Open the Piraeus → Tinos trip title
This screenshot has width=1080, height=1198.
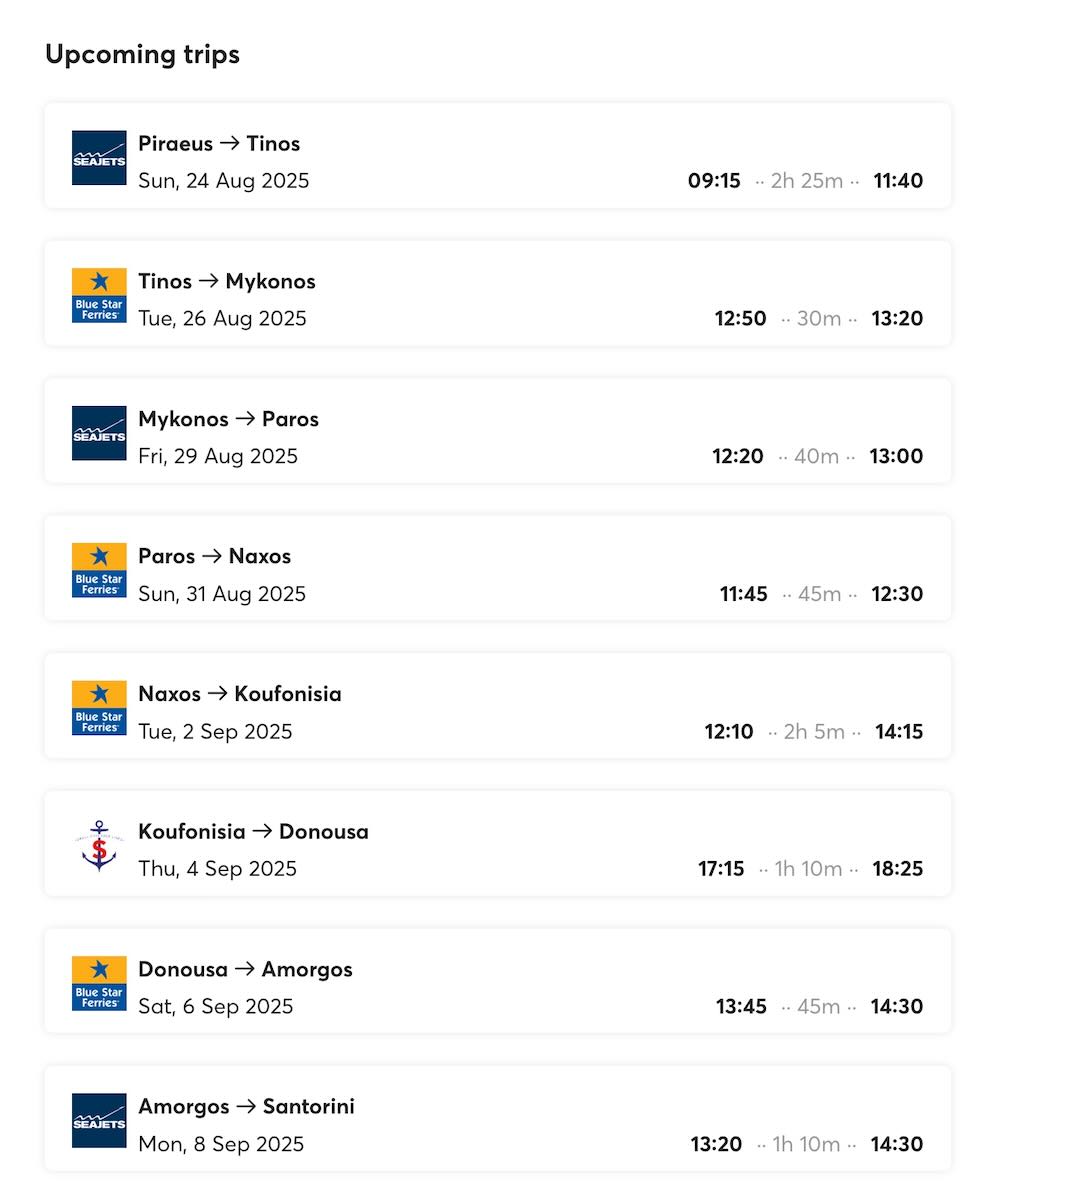[x=219, y=143]
